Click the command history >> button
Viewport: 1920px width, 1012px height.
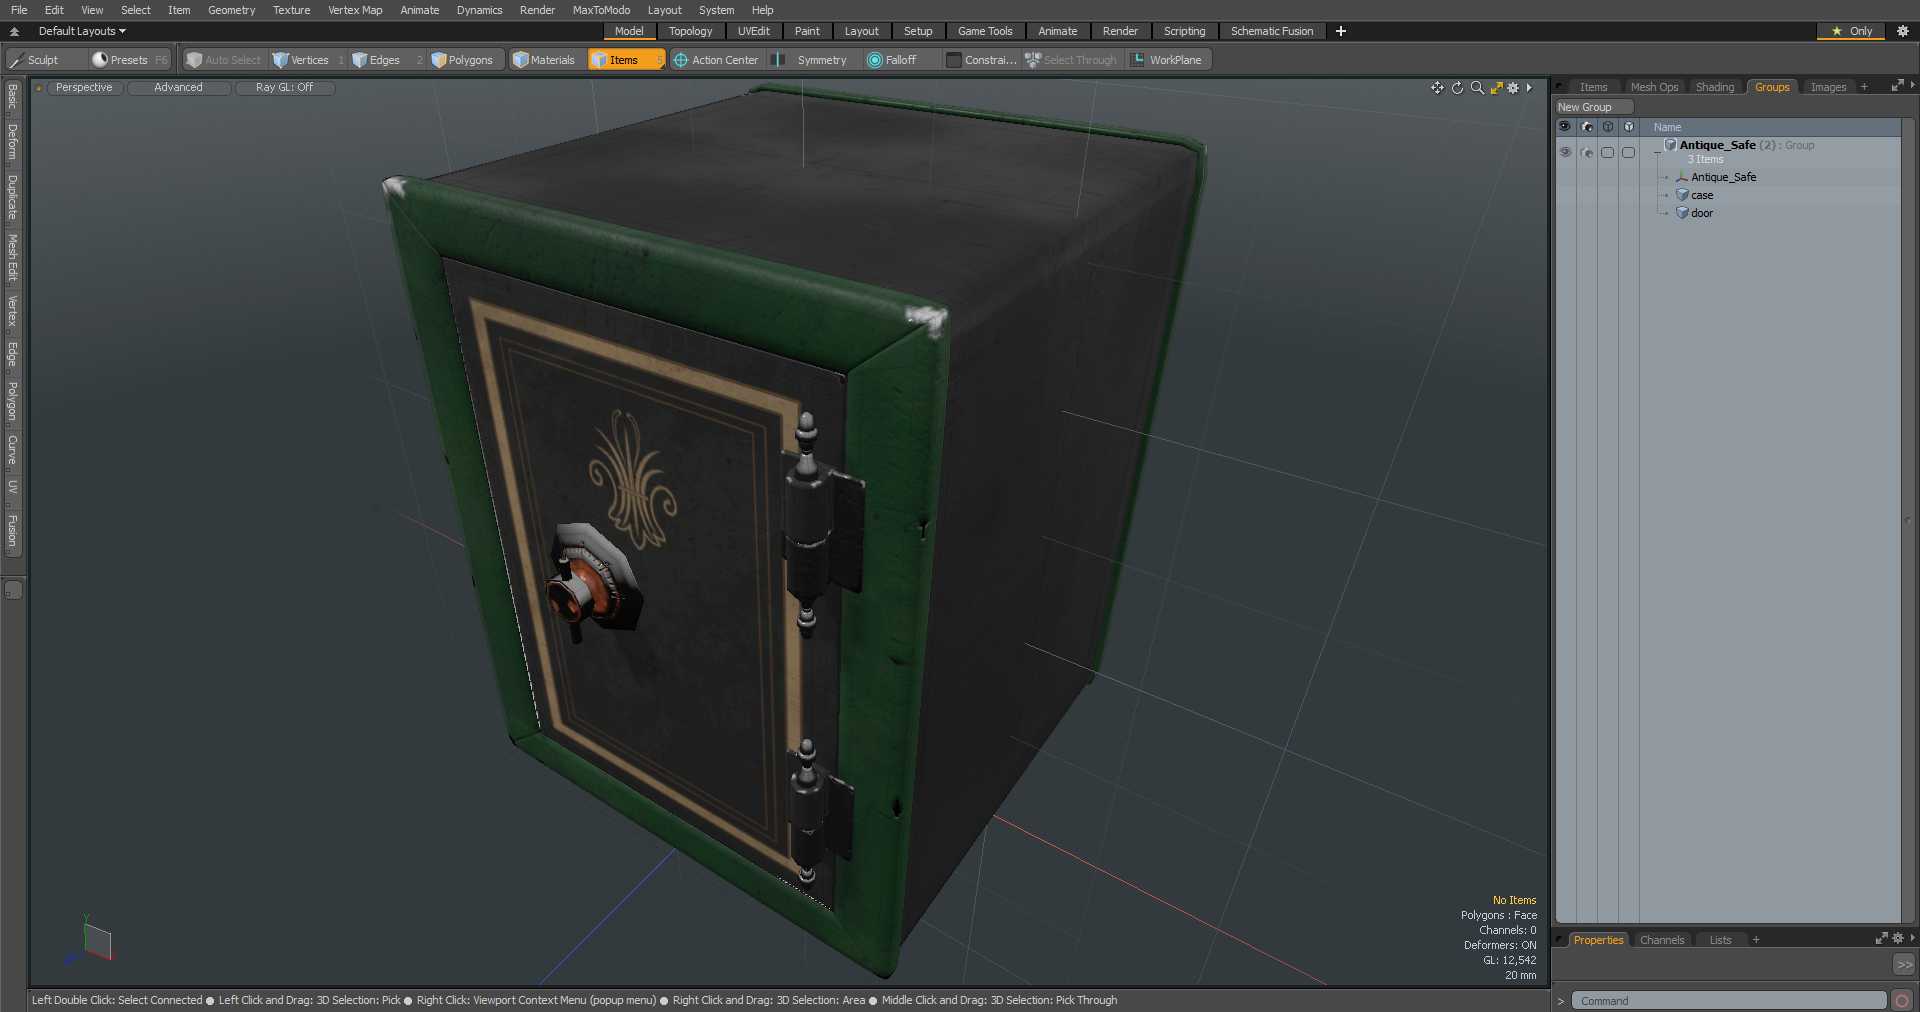[1904, 965]
